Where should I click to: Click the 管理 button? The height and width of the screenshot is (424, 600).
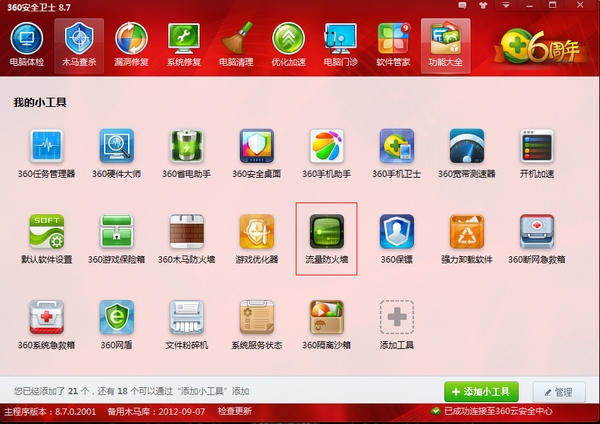click(x=559, y=392)
